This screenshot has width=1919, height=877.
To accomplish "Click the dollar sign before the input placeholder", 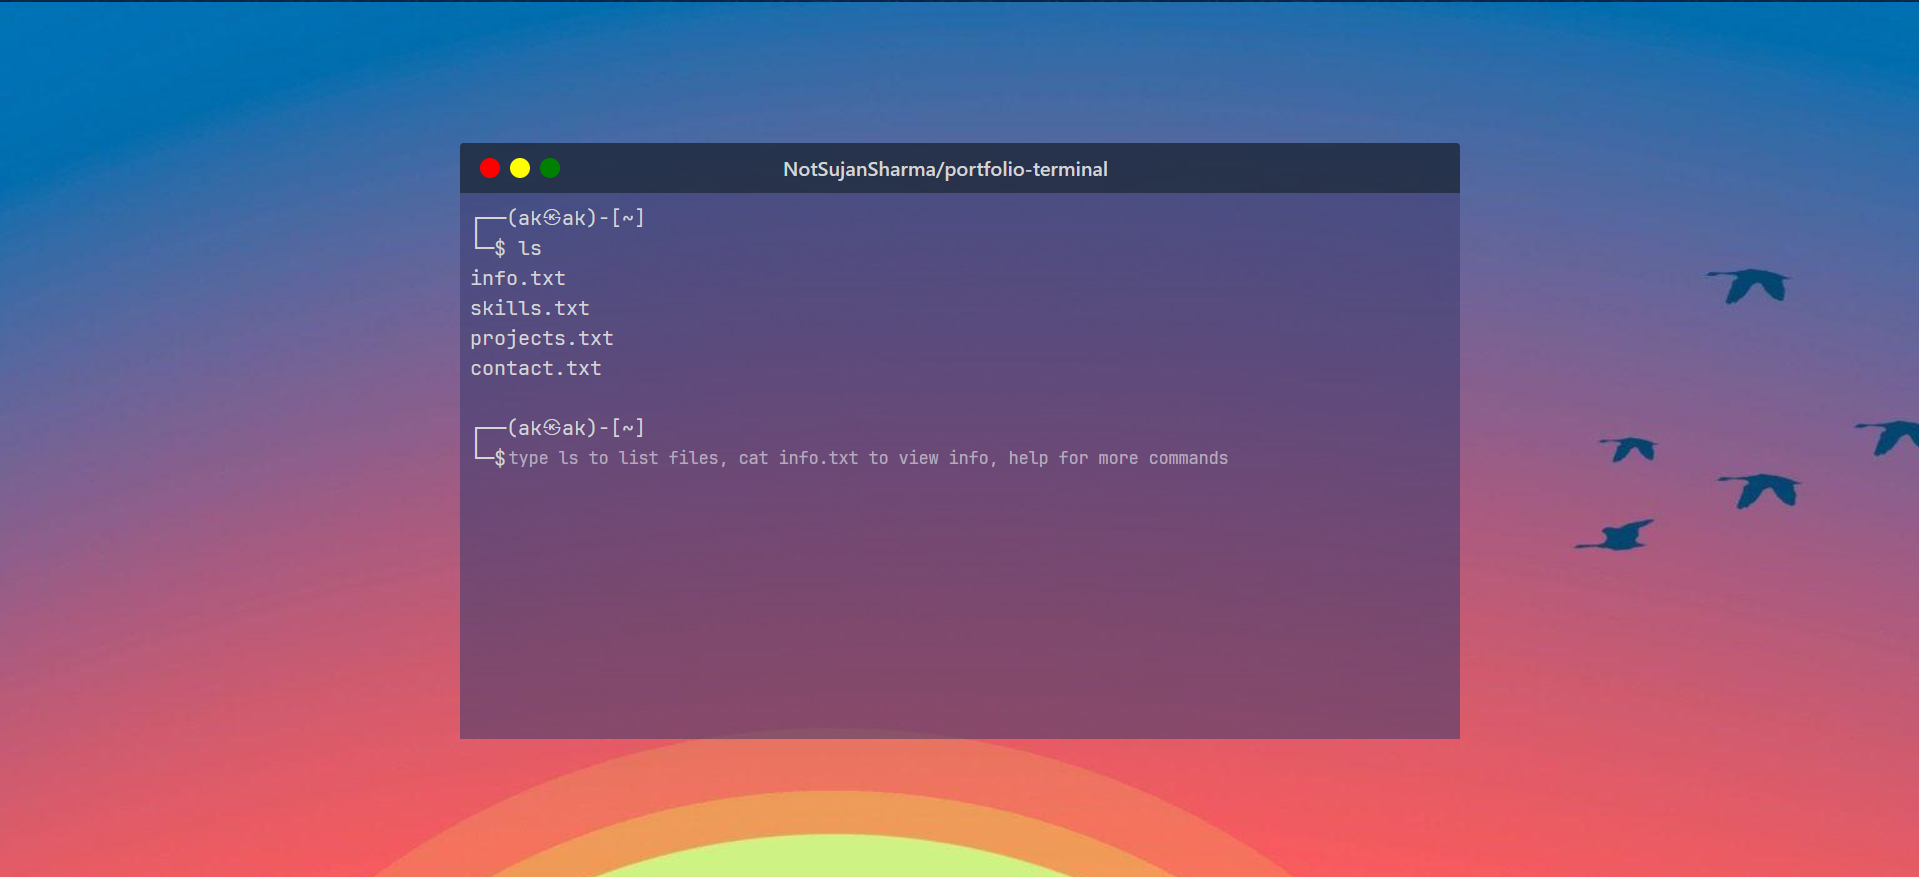I will (500, 458).
